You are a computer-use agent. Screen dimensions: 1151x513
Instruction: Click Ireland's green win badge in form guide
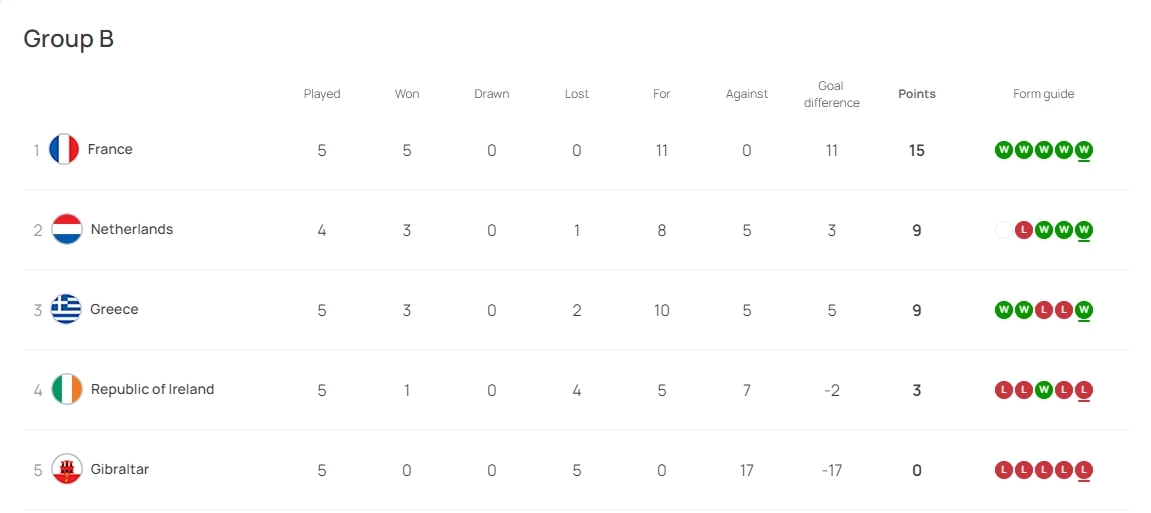point(1044,390)
